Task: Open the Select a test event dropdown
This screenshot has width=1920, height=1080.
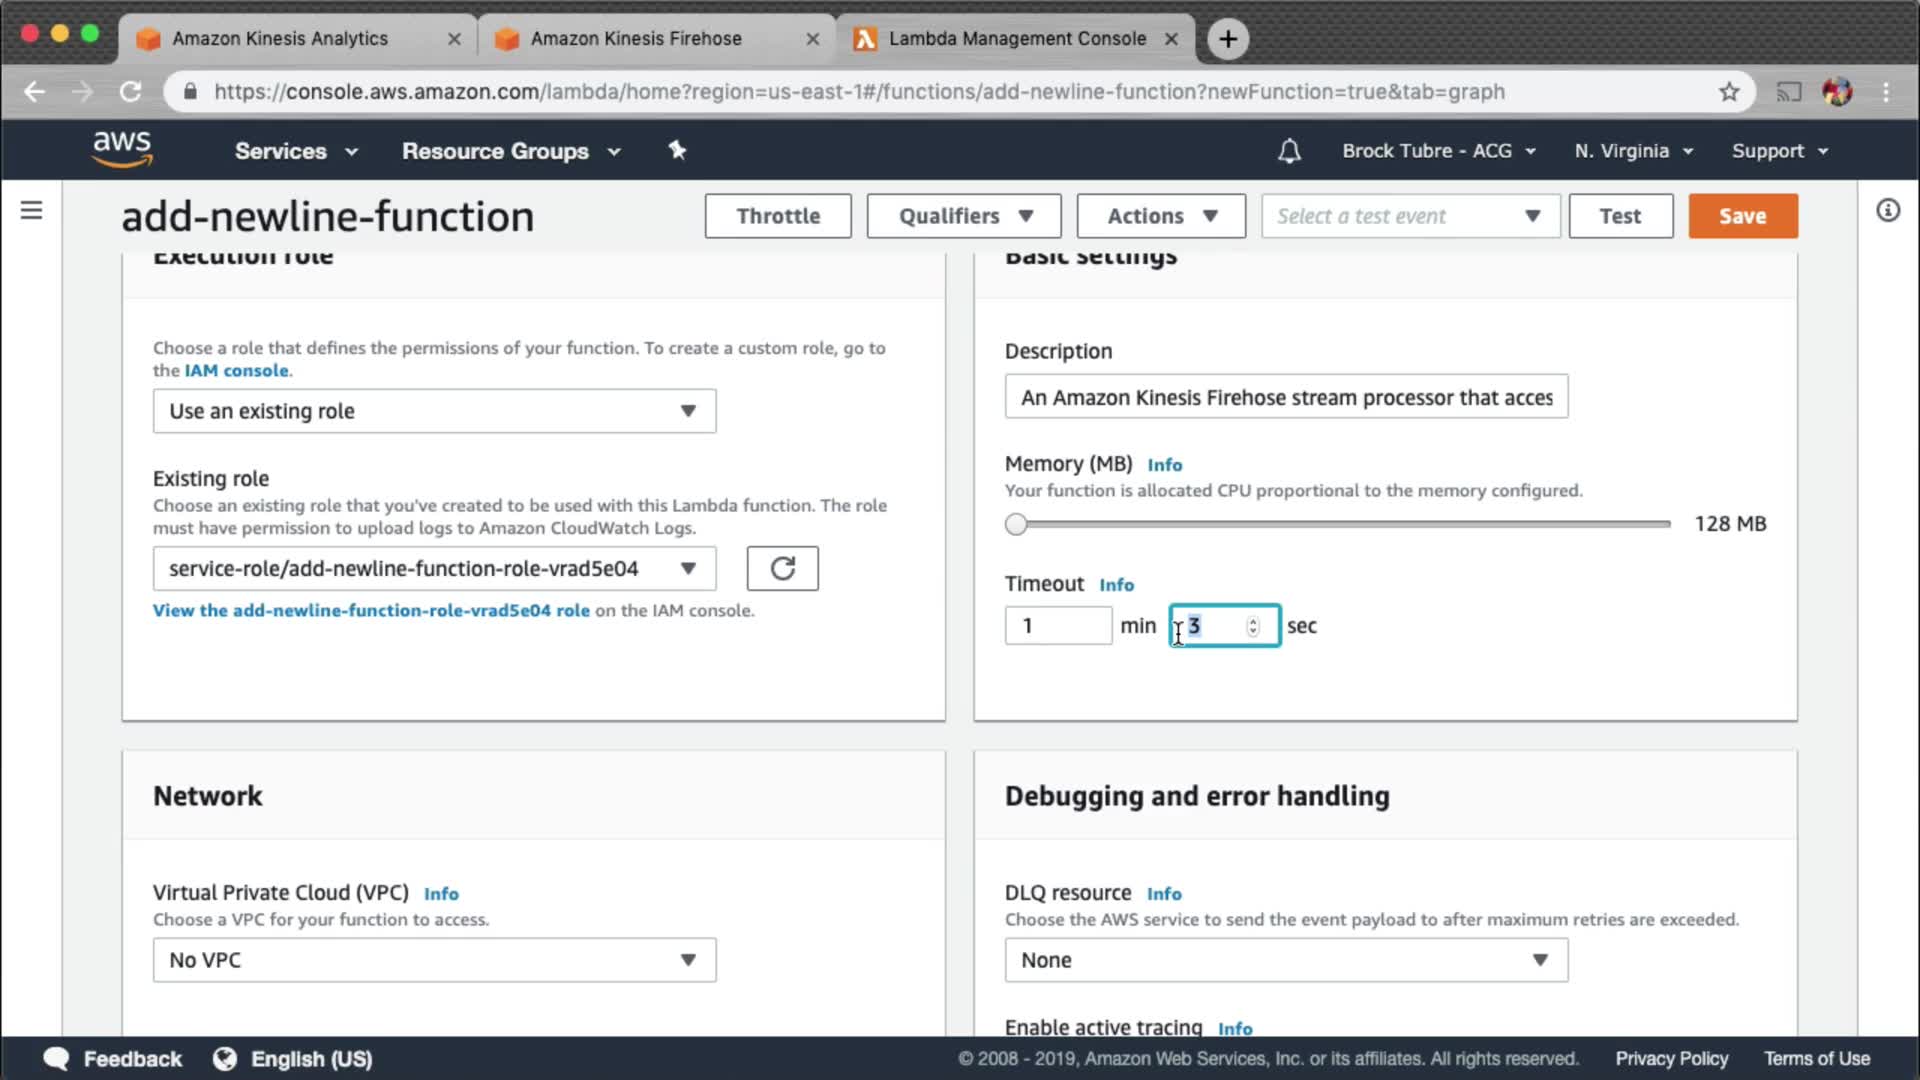Action: click(x=1410, y=216)
